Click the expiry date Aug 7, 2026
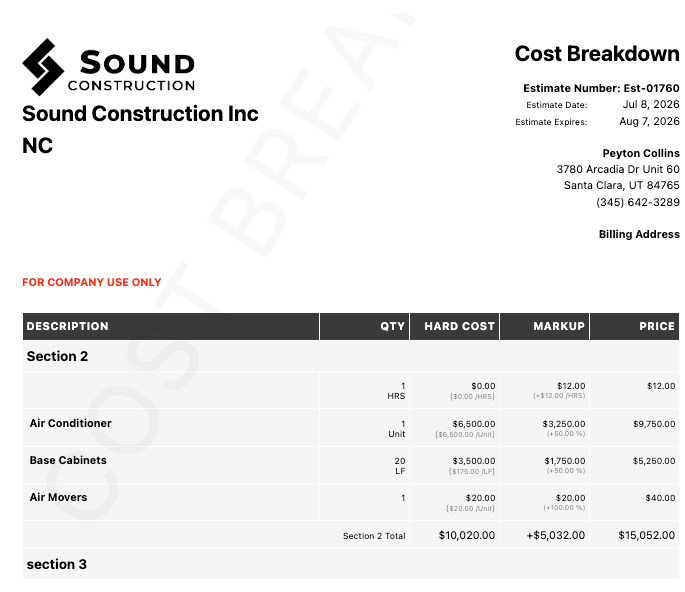This screenshot has width=685, height=592. click(649, 121)
